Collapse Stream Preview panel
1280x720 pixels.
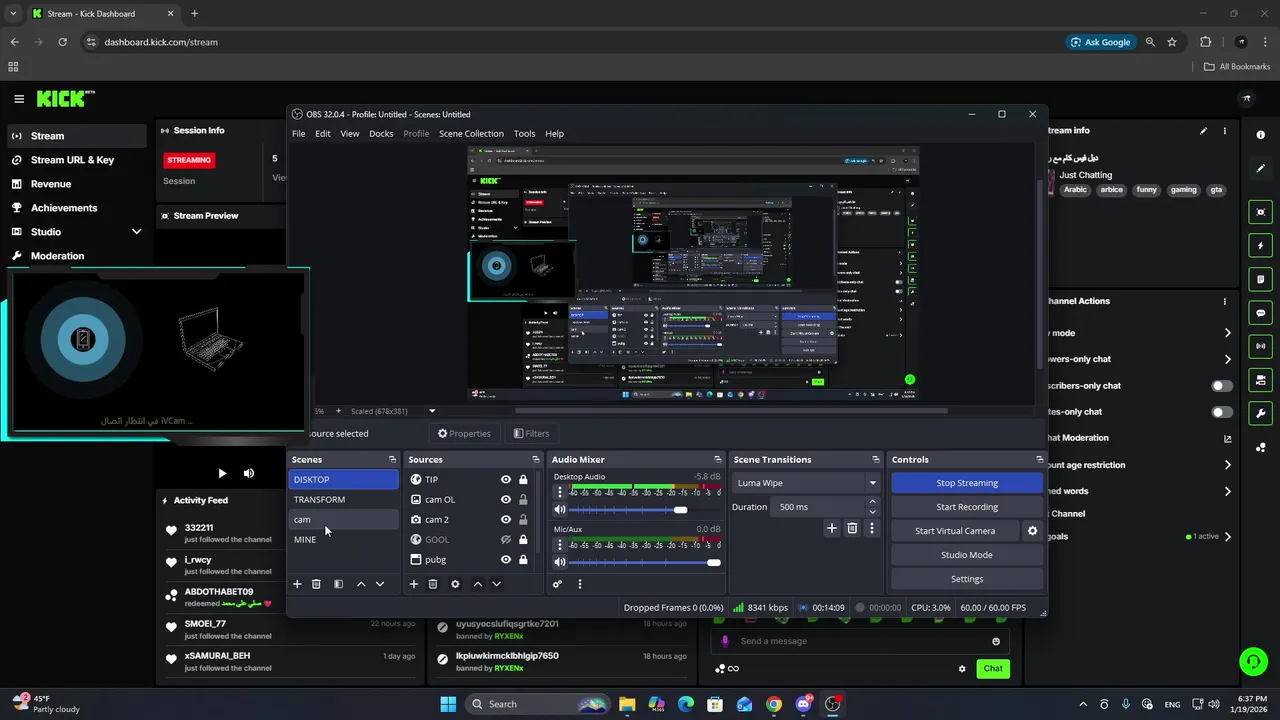165,215
